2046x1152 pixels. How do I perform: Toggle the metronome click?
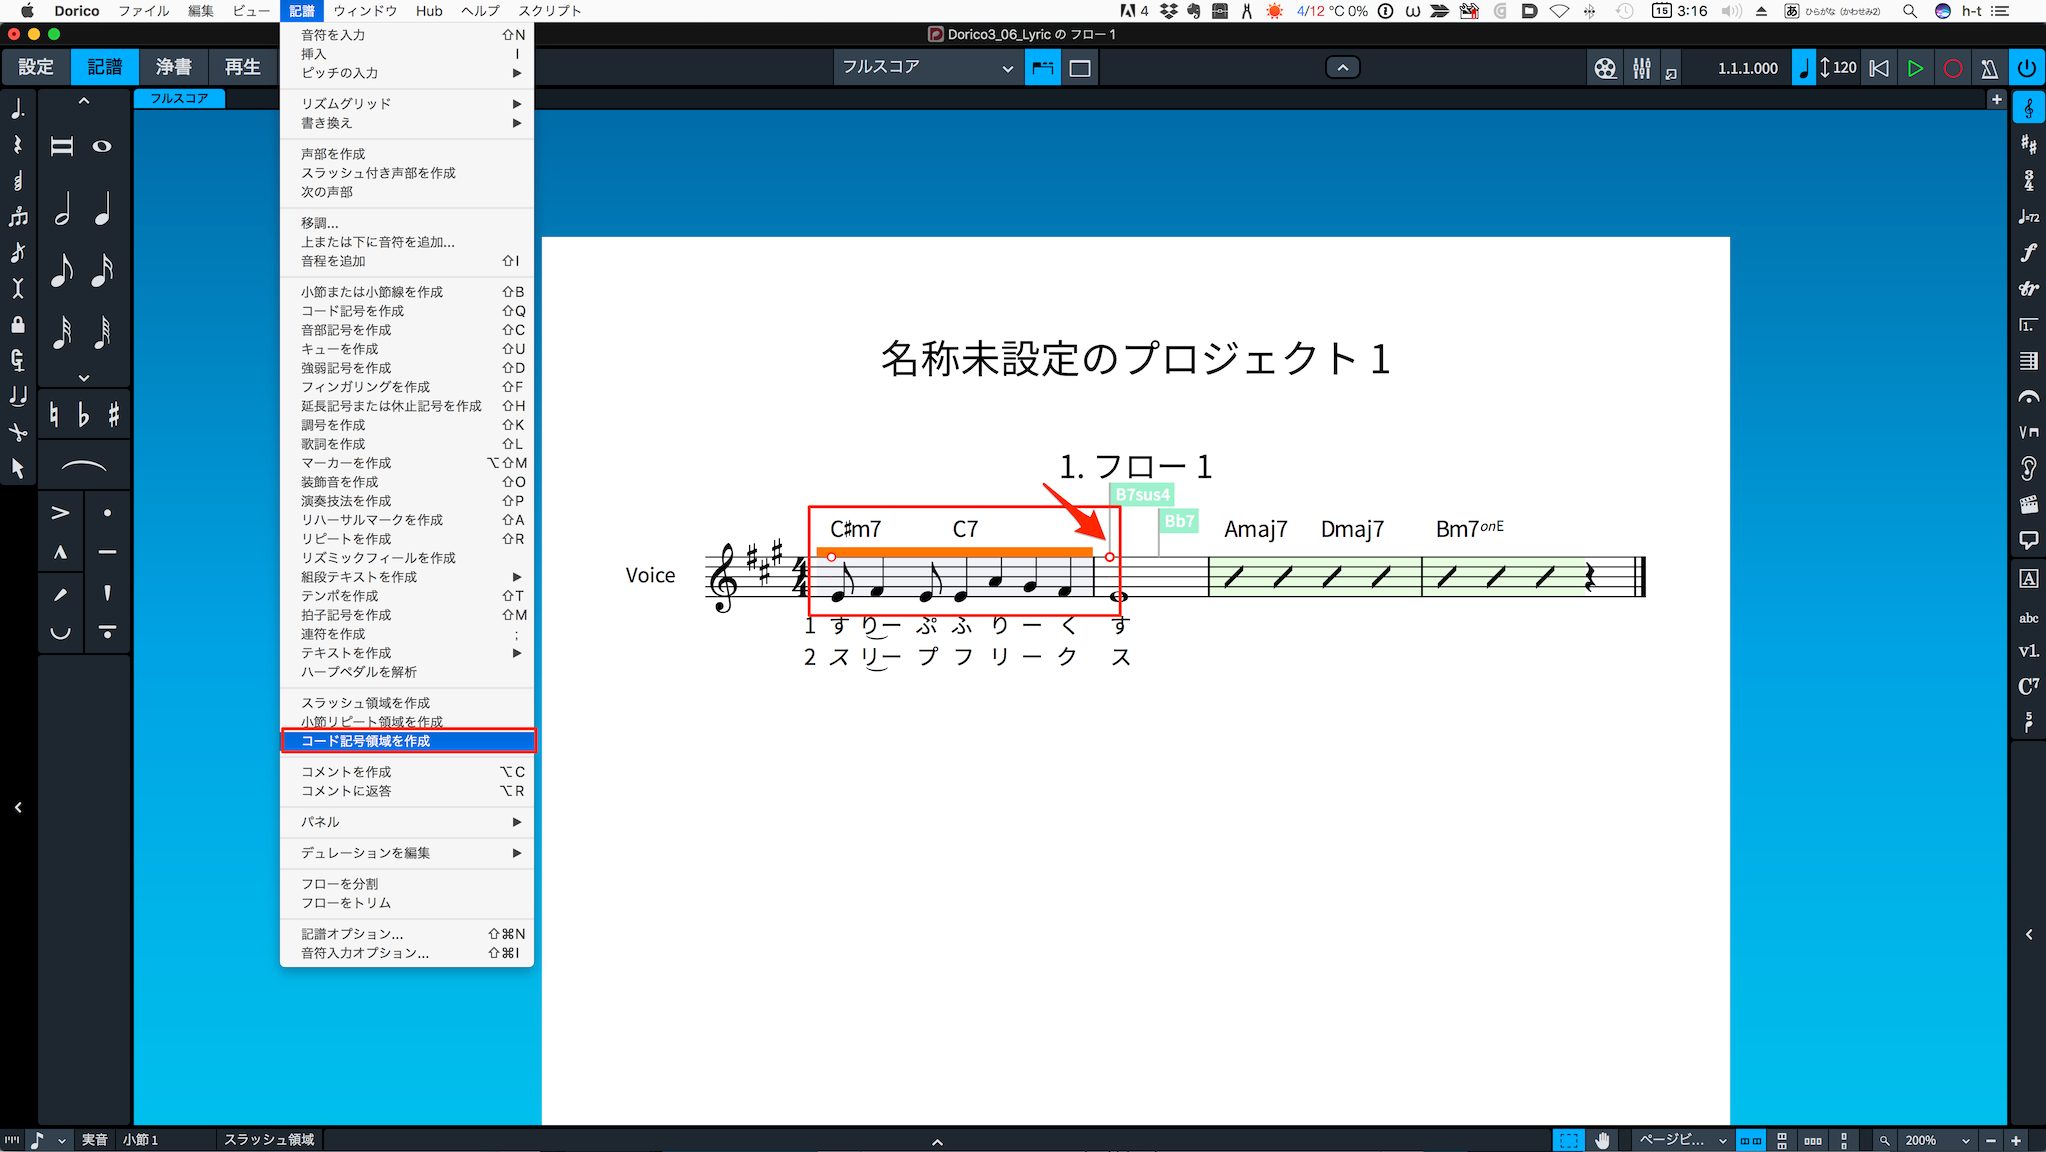[x=1989, y=68]
